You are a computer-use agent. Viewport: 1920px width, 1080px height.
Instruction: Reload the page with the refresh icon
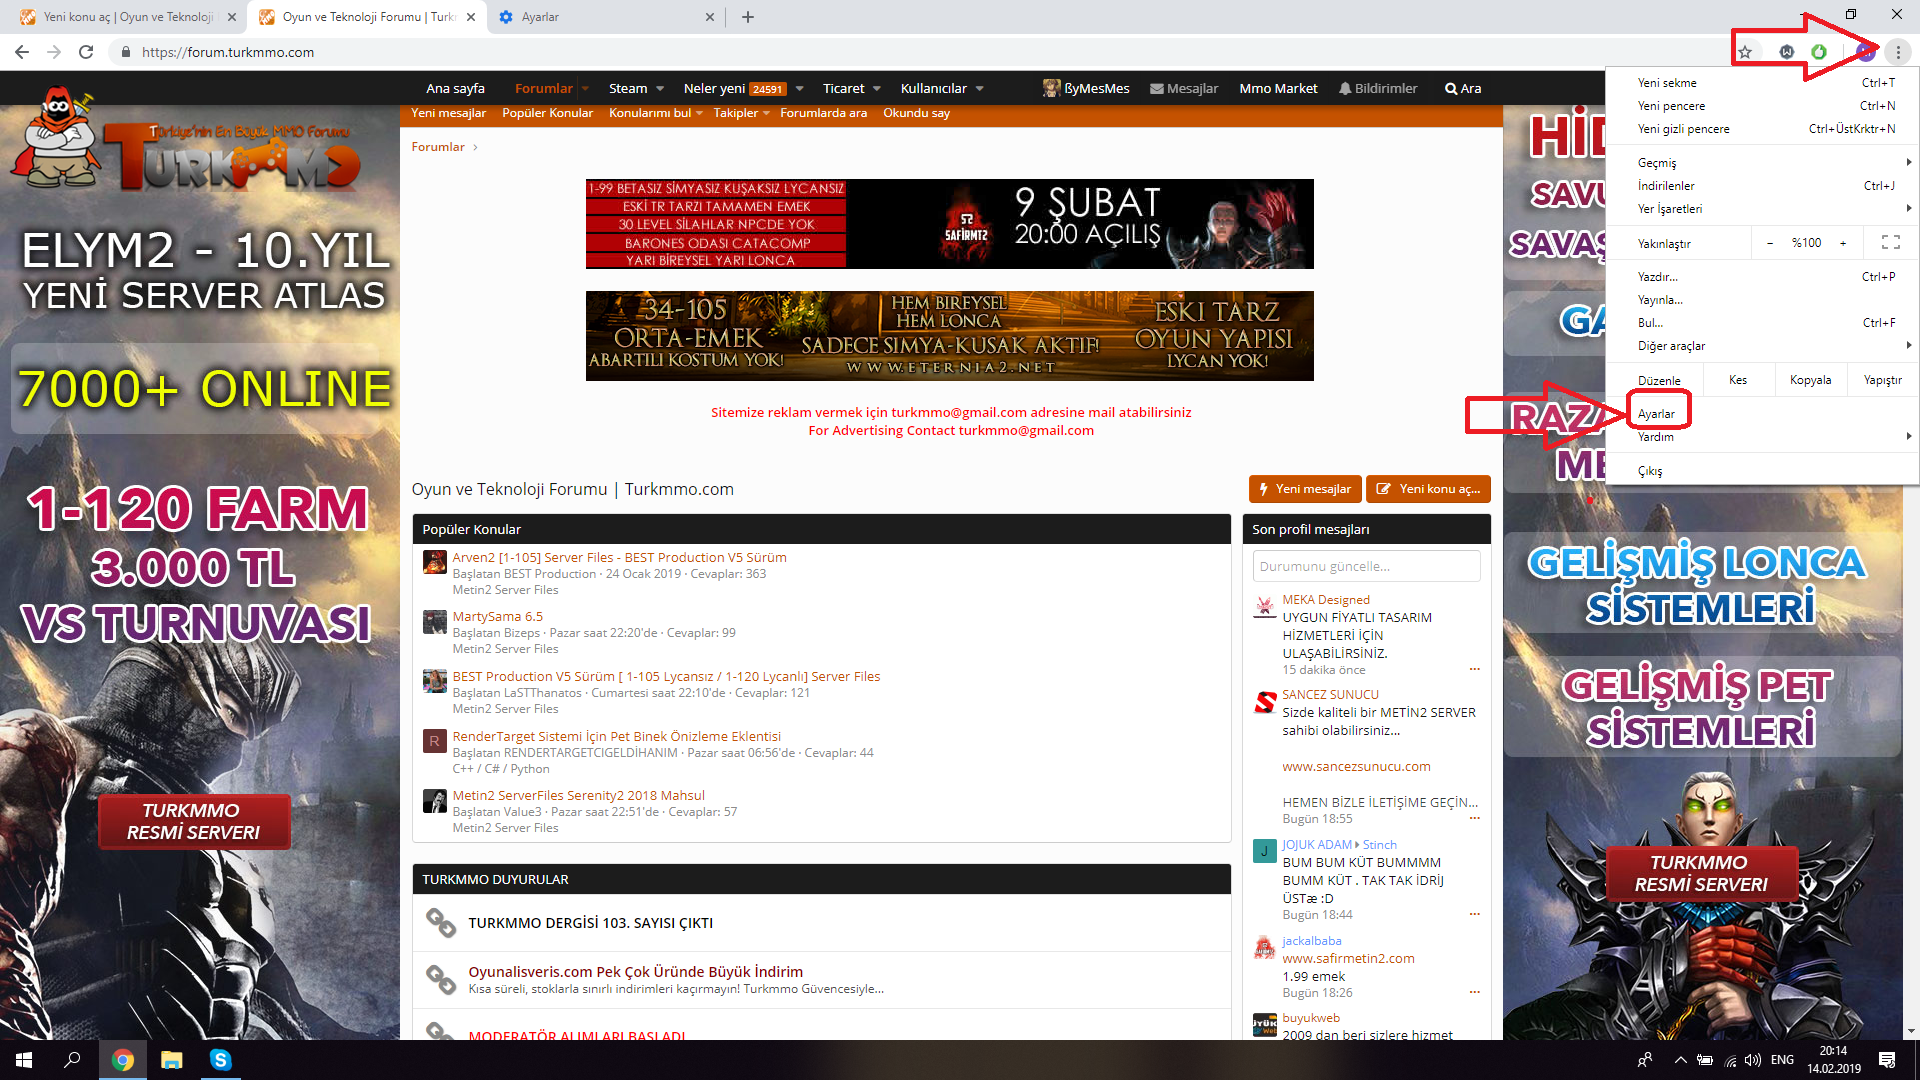[86, 52]
